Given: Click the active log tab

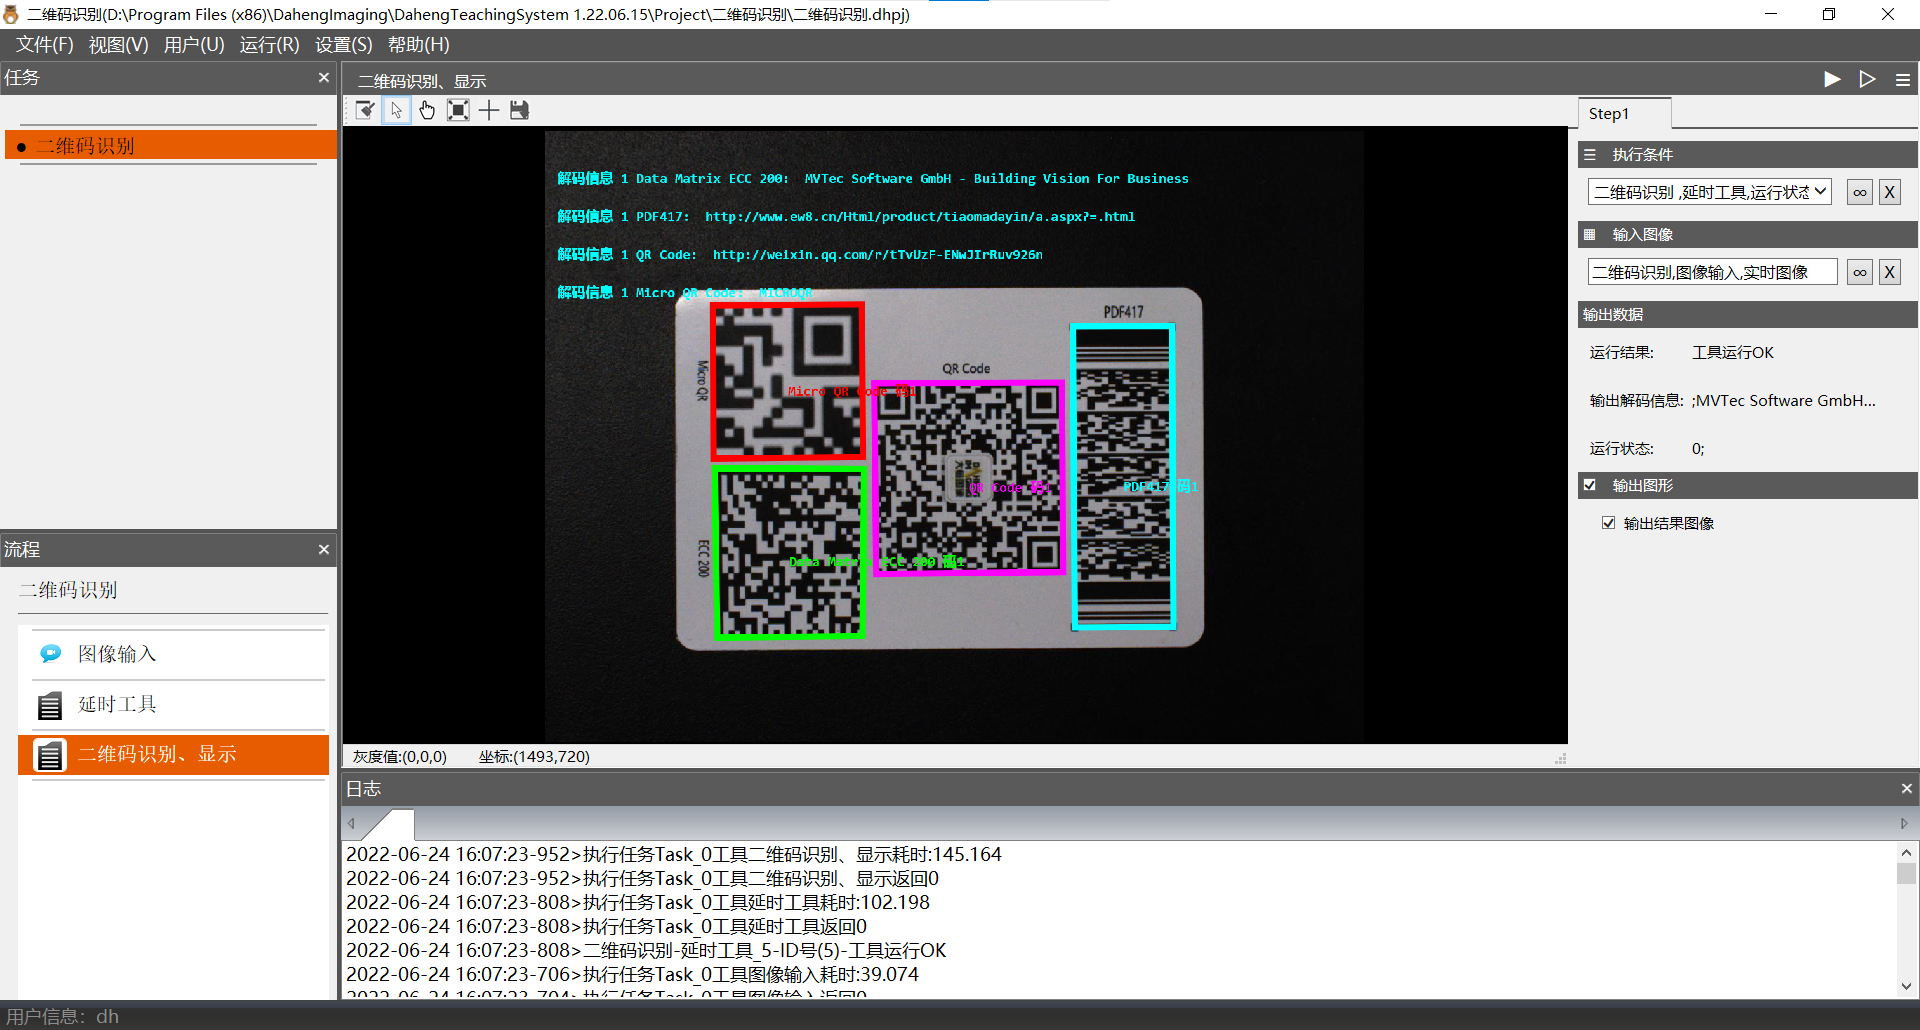Looking at the screenshot, I should click(389, 824).
